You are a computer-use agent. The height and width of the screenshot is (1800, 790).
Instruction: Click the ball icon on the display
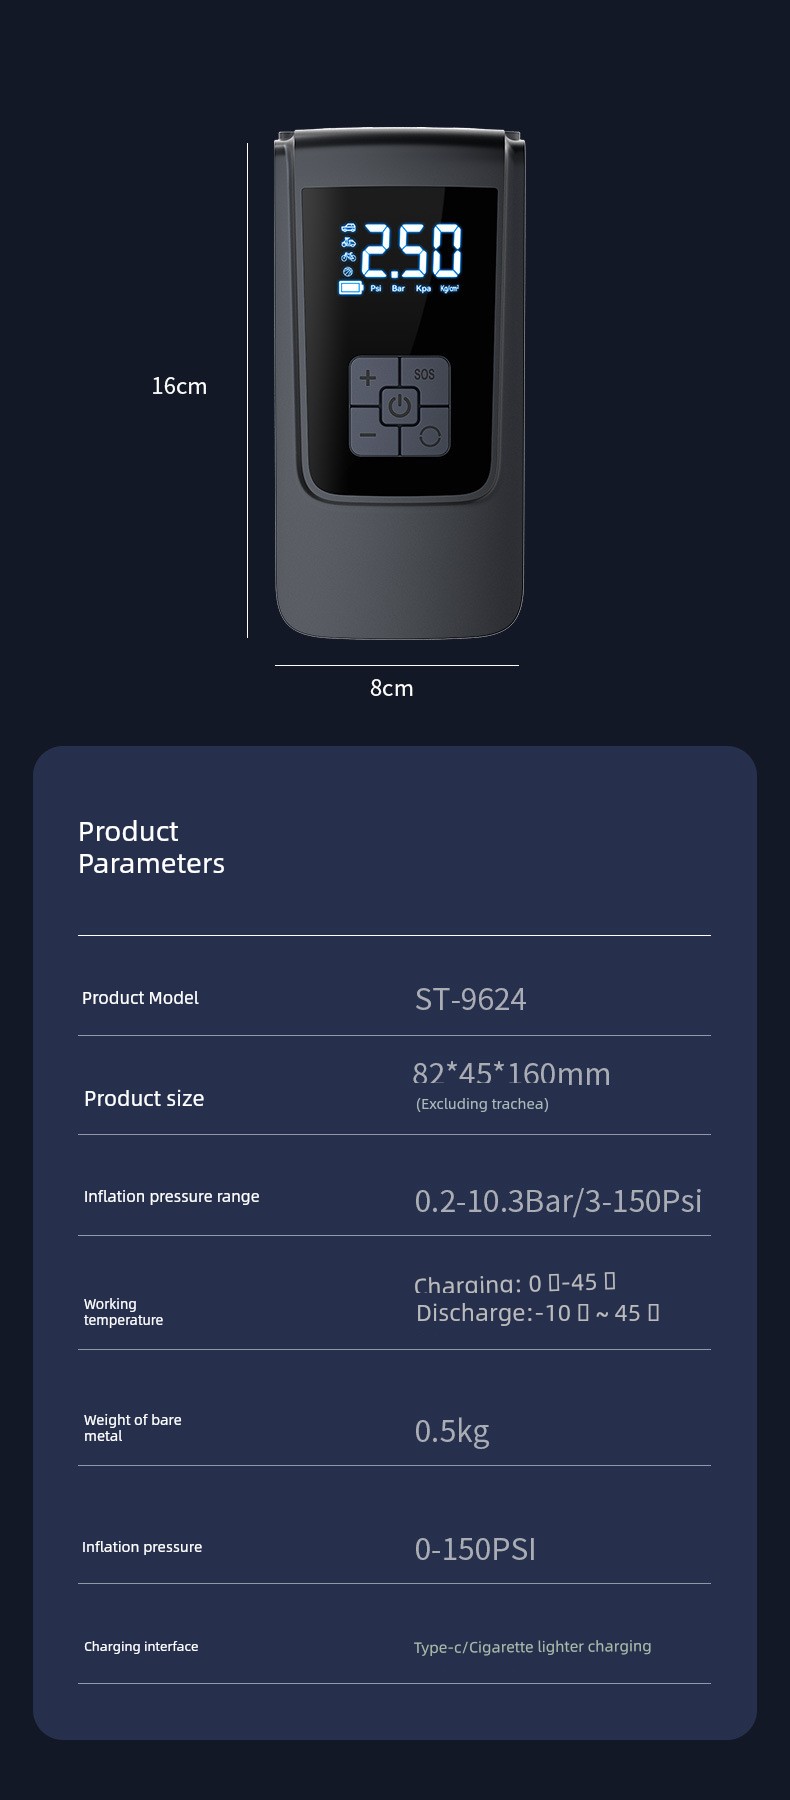(348, 271)
